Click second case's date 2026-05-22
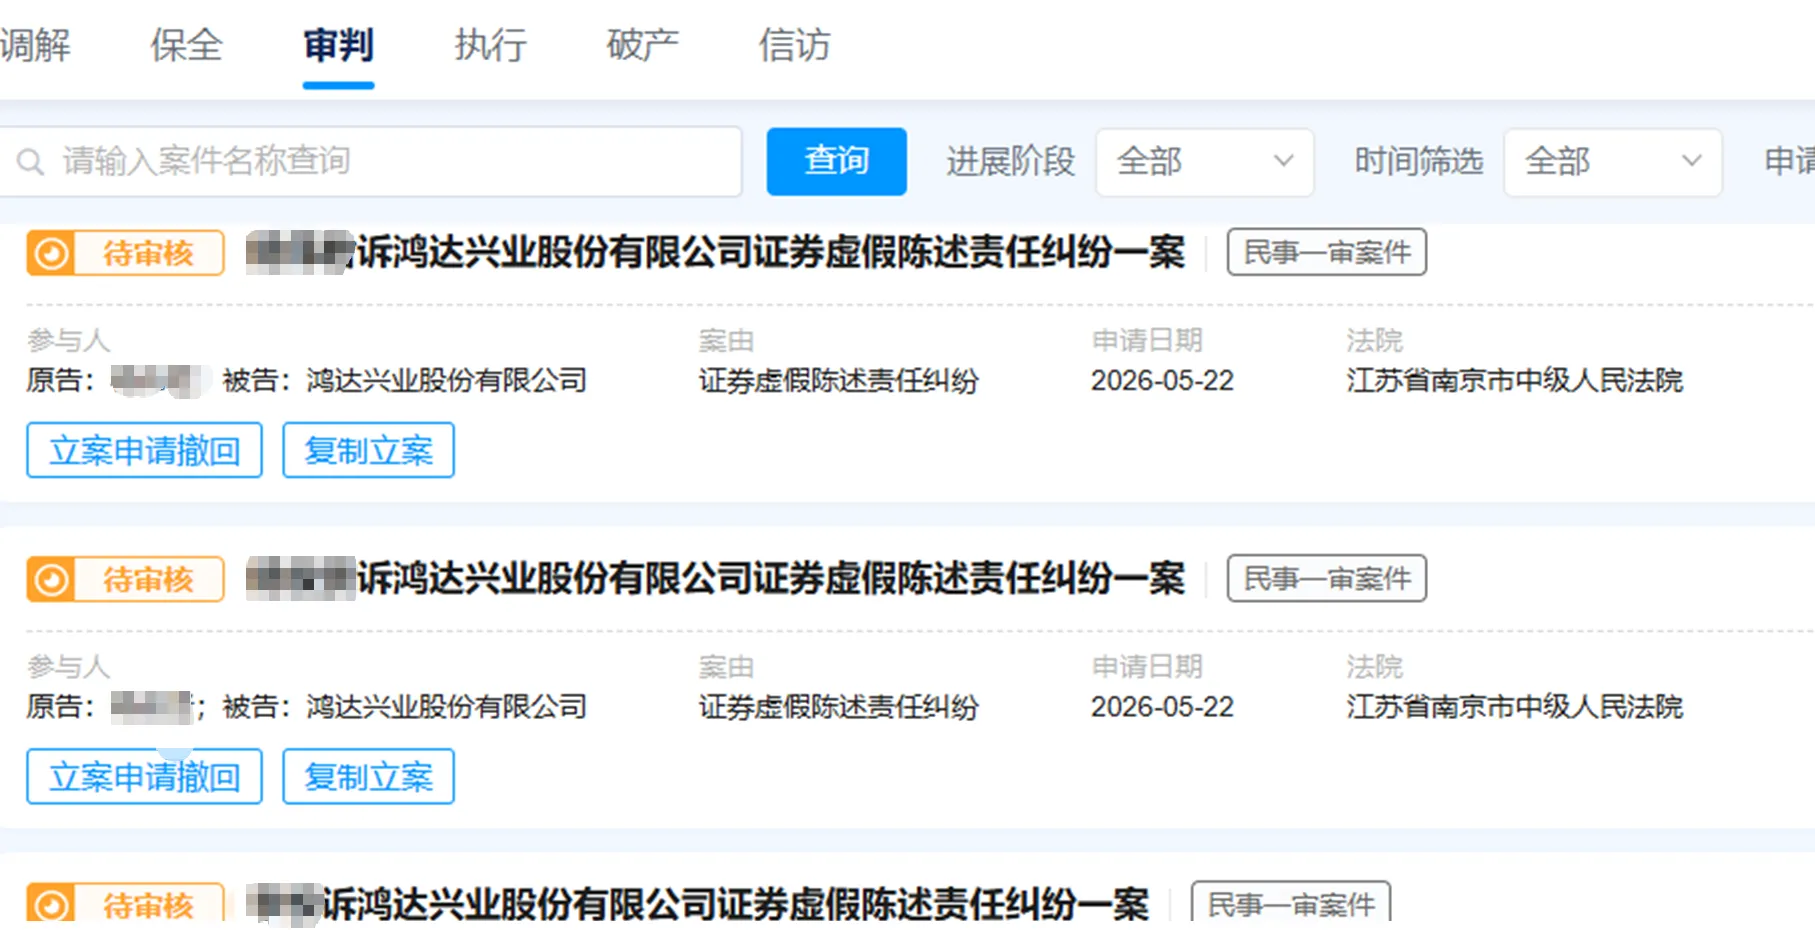This screenshot has width=1815, height=930. pyautogui.click(x=1162, y=707)
